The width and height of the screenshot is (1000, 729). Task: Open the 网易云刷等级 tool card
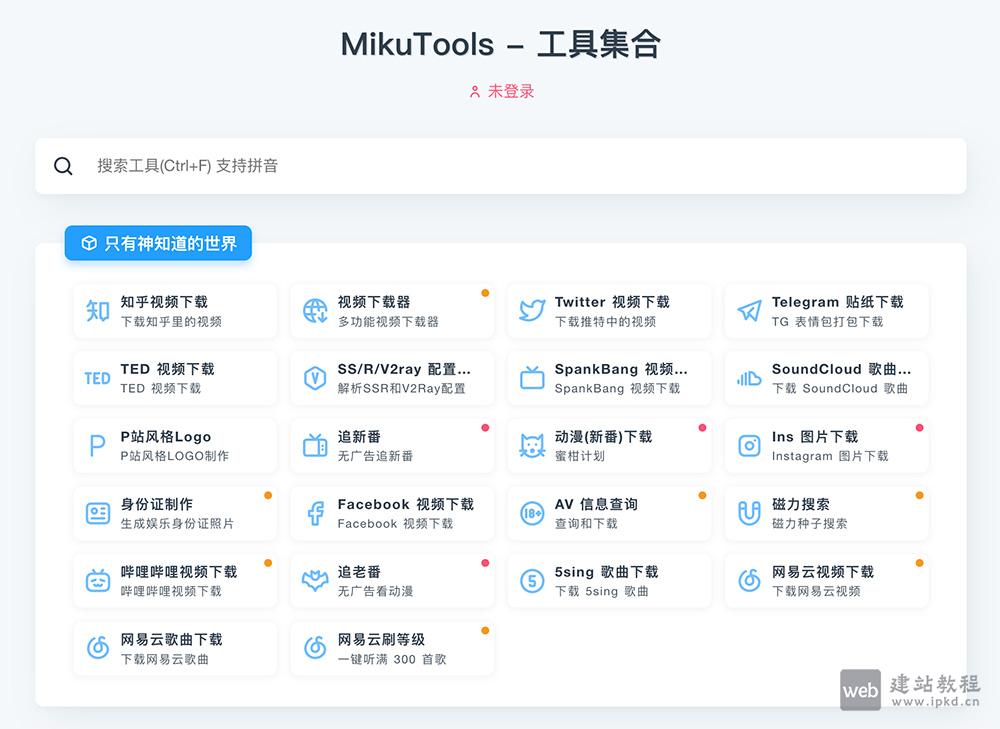coord(391,648)
